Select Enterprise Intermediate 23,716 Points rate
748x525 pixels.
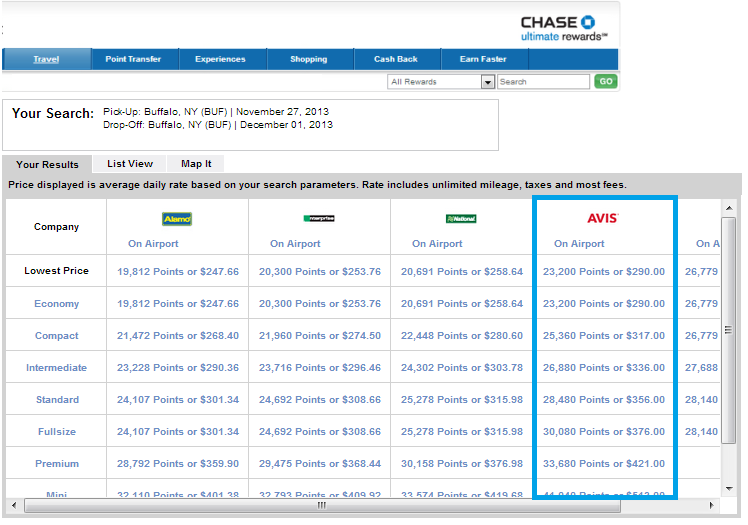pos(320,368)
